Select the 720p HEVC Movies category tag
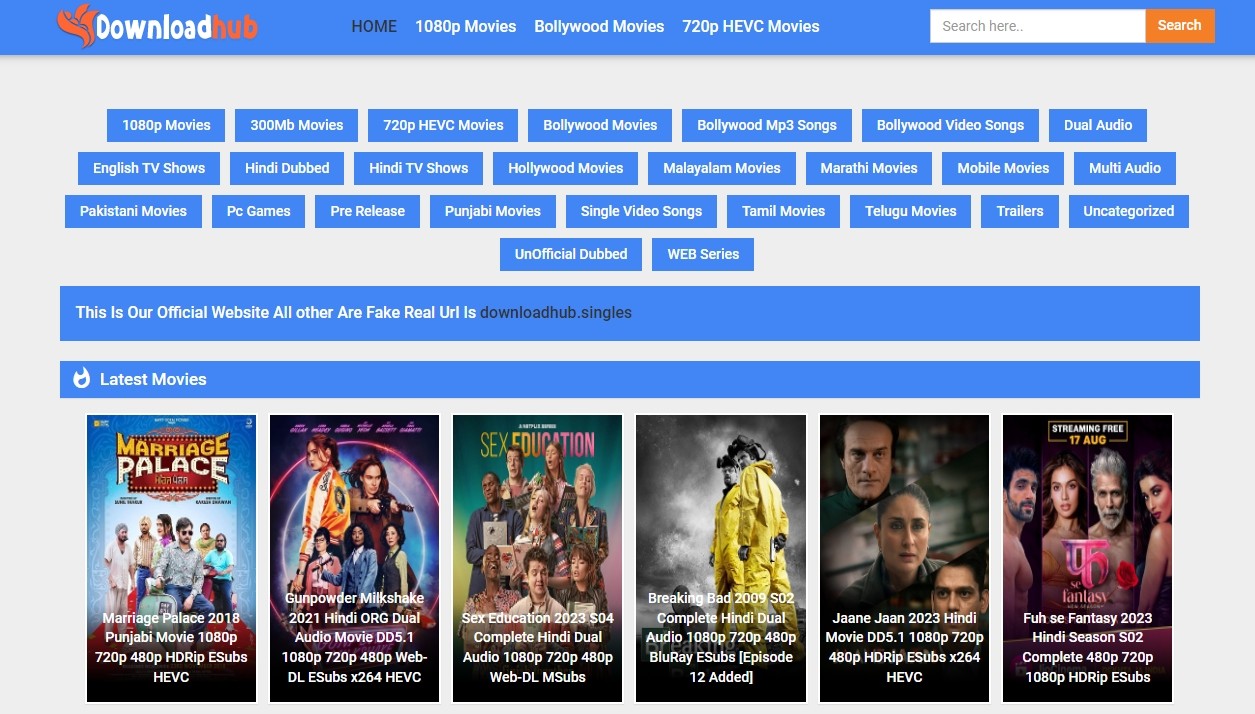Viewport: 1255px width, 714px height. (x=443, y=125)
